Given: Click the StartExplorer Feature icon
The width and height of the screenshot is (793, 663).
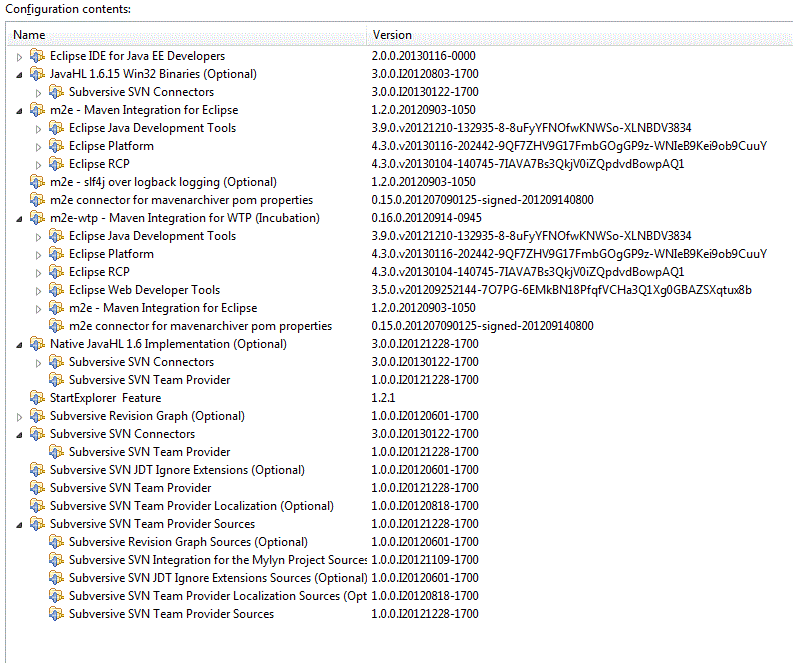Looking at the screenshot, I should click(37, 398).
